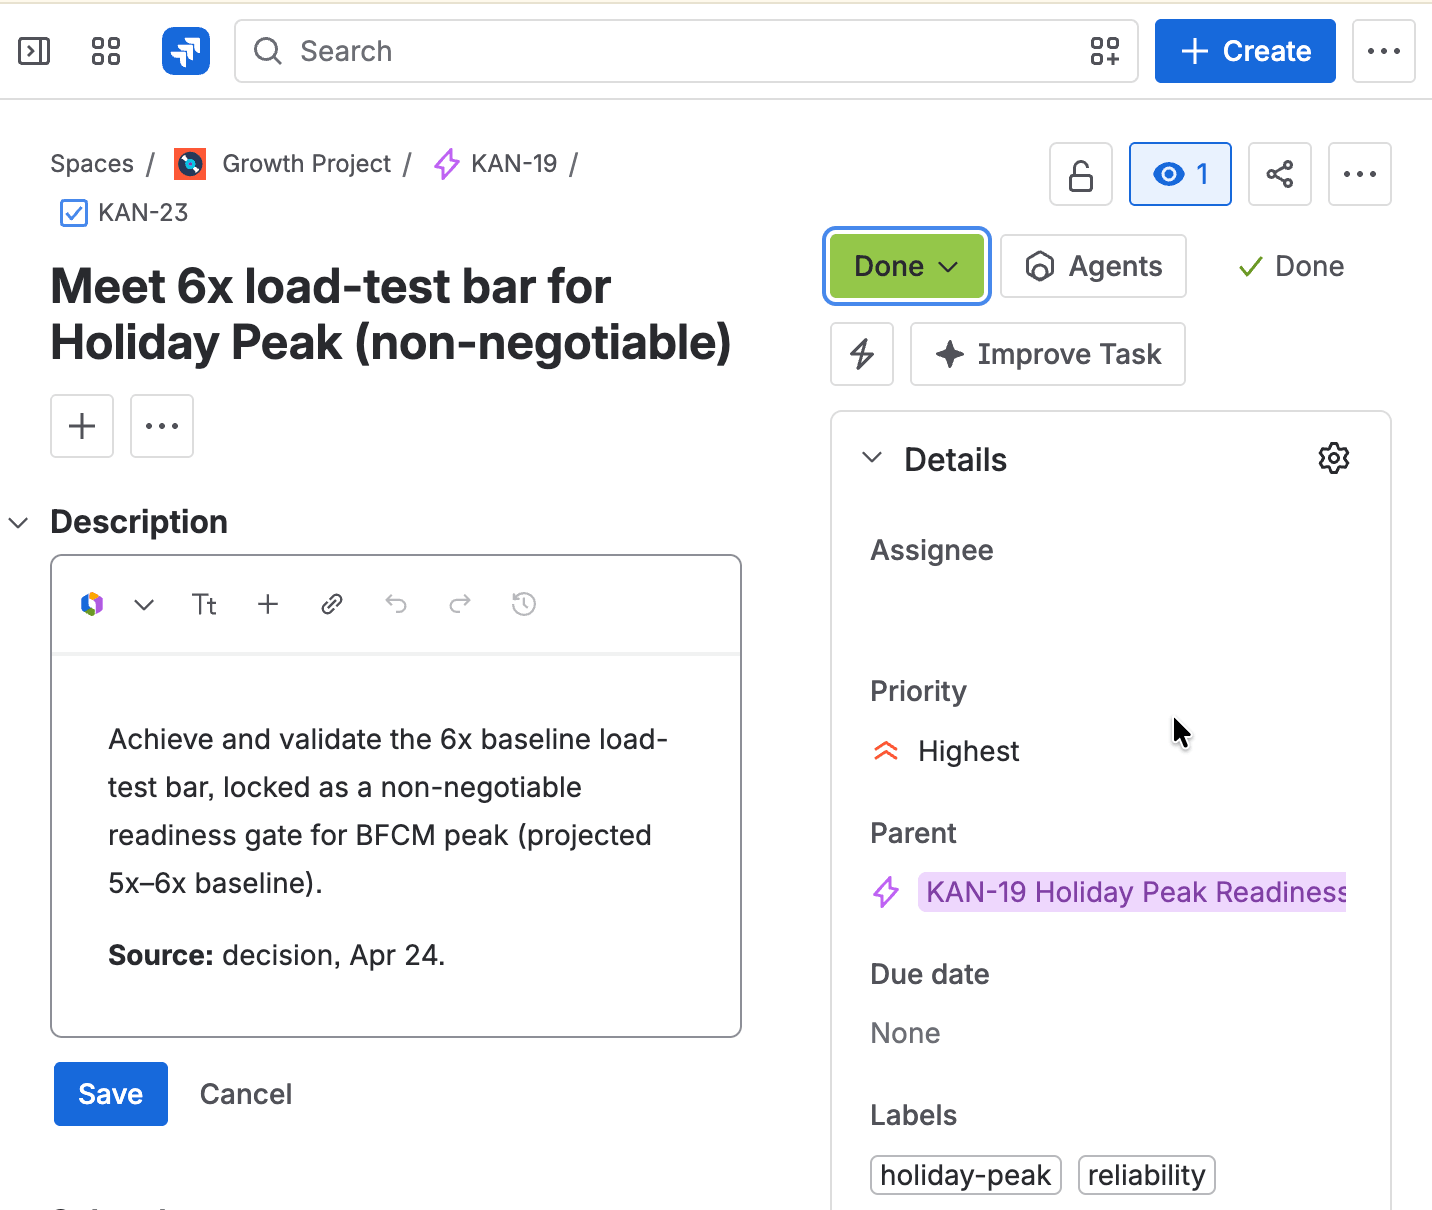
Task: Open search apps icon inside search bar
Action: (1105, 51)
